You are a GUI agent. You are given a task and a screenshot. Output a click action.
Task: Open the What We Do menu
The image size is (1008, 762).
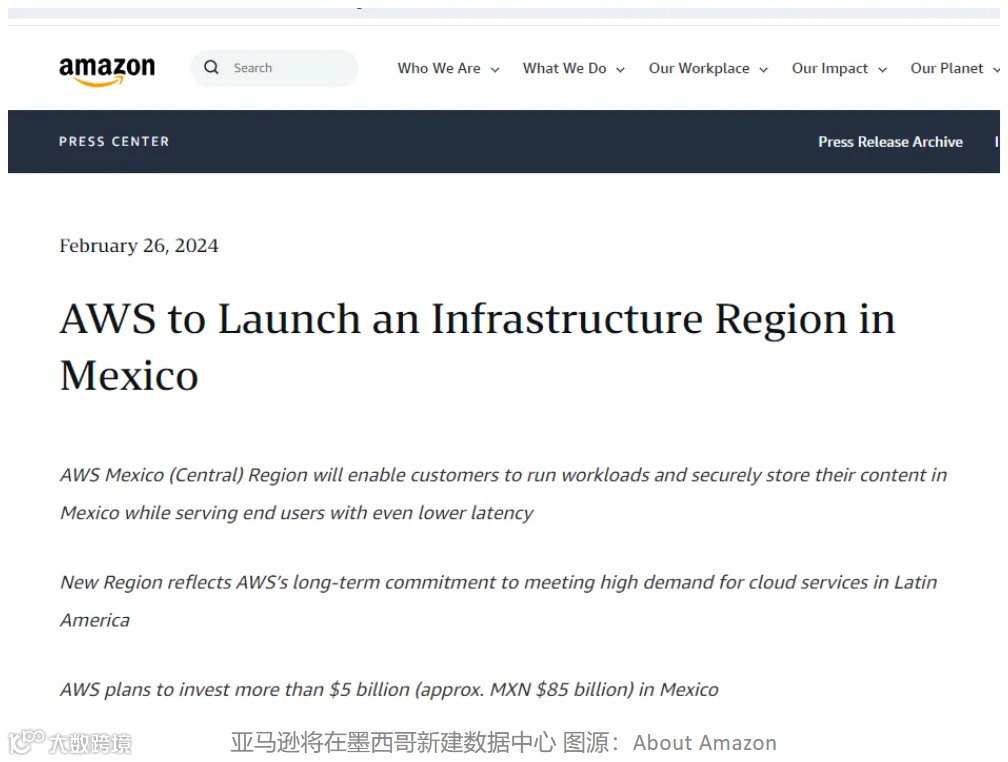coord(564,68)
